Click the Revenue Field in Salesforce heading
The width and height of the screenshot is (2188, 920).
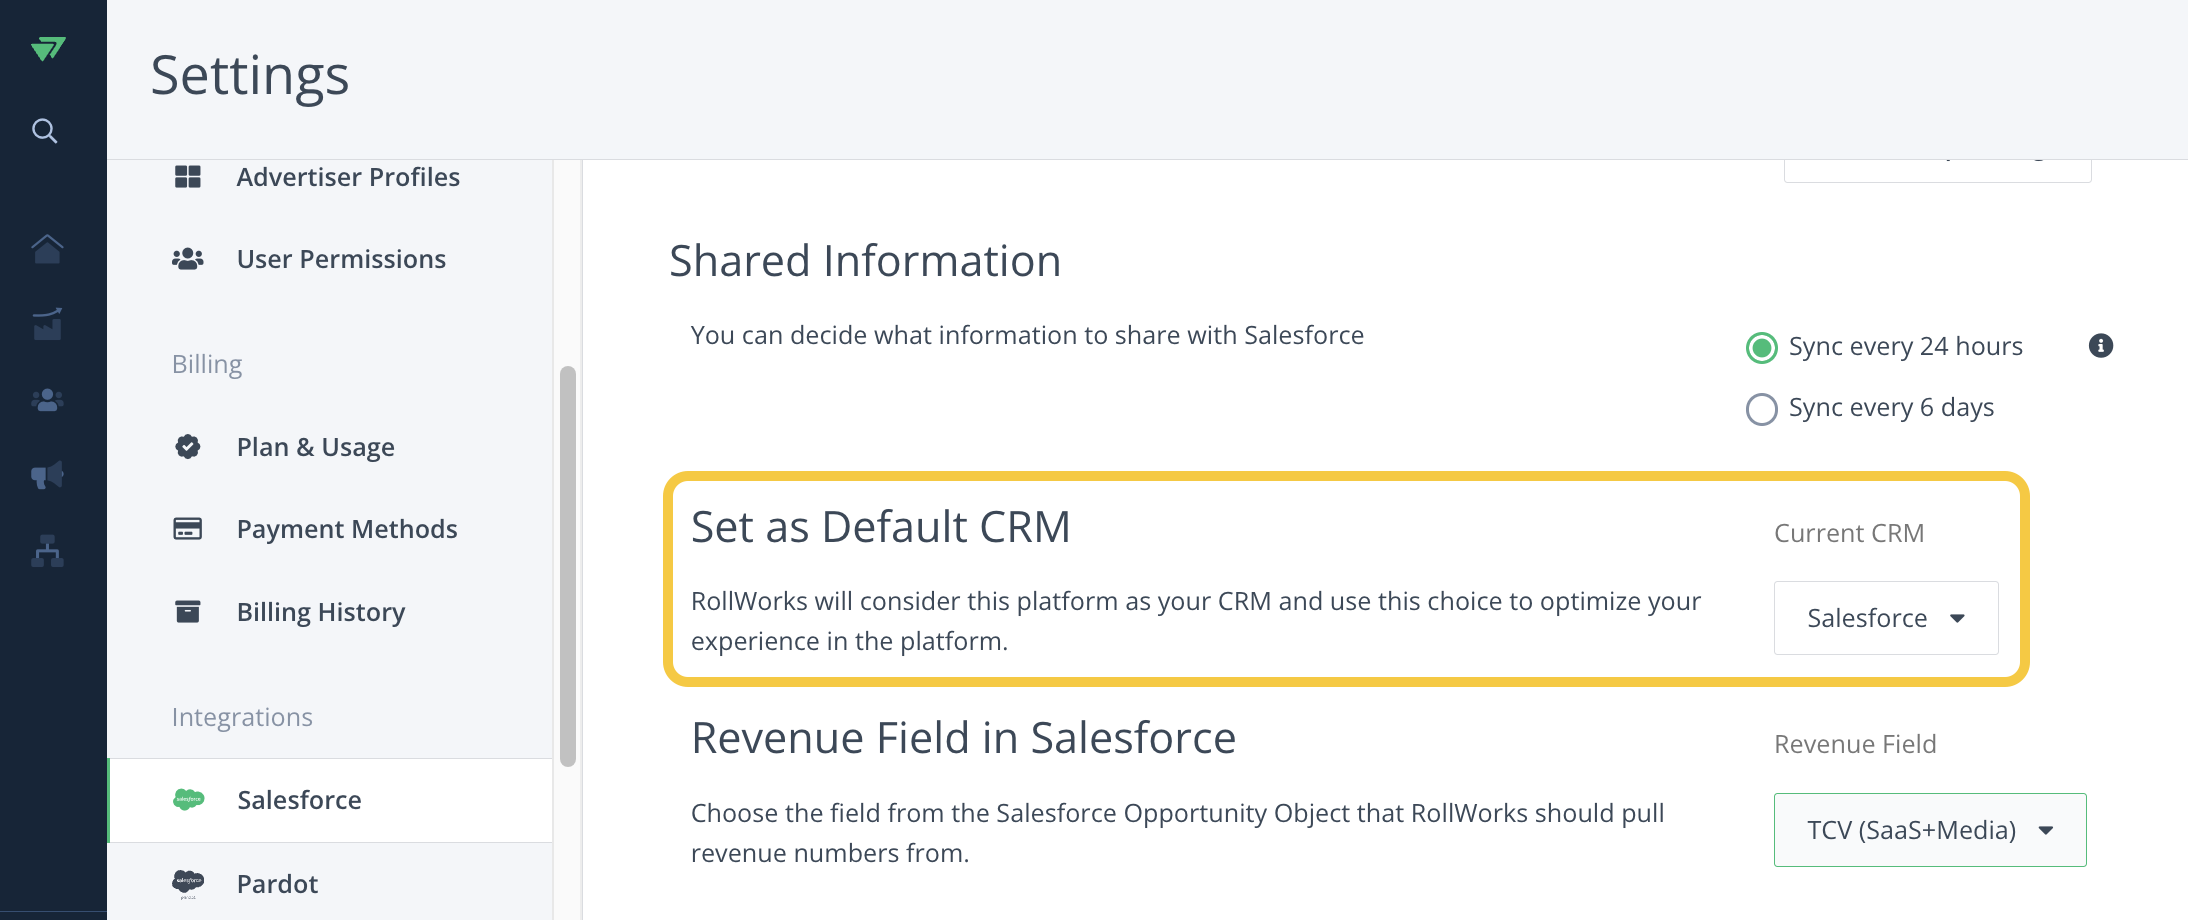(963, 738)
